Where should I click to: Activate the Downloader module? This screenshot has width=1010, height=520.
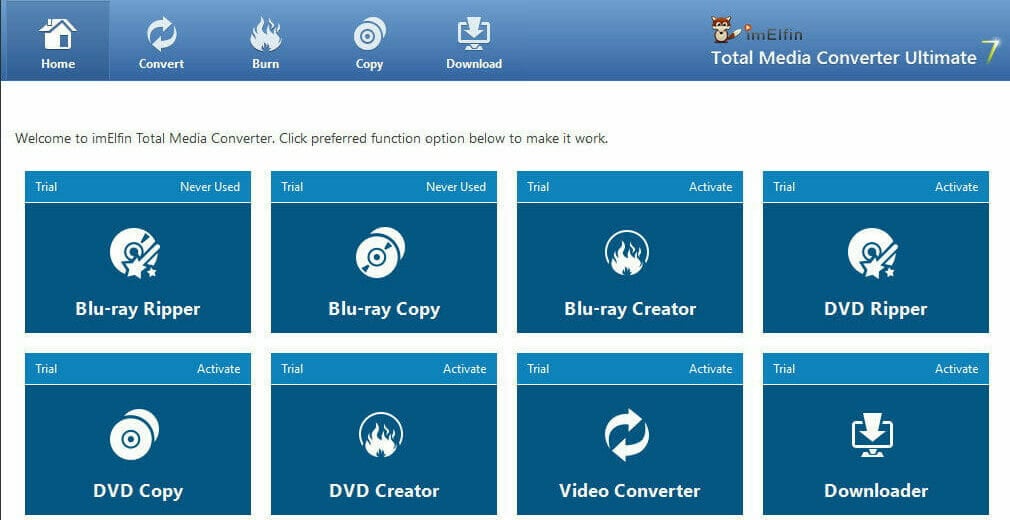[x=957, y=369]
